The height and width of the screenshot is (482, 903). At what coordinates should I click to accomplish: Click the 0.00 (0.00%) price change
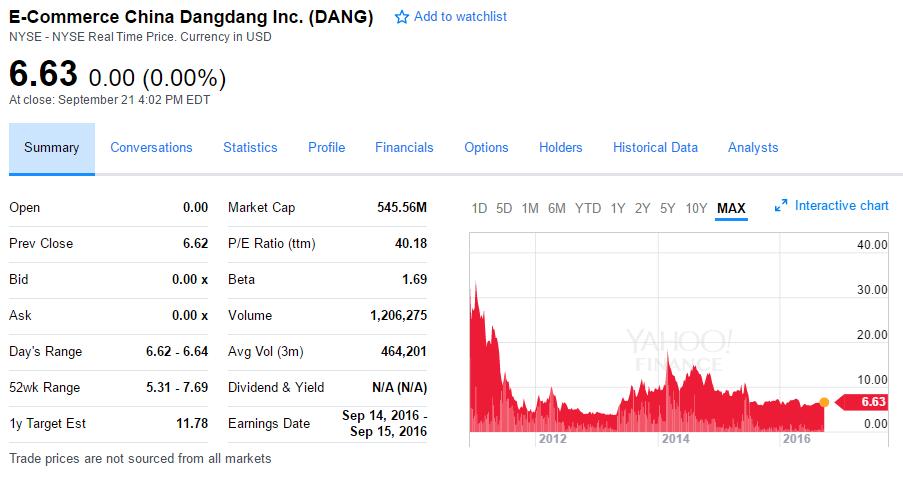tap(157, 78)
